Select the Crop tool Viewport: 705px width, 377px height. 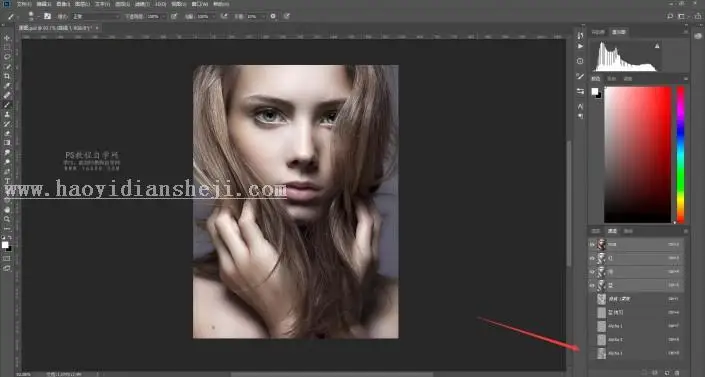coord(7,76)
